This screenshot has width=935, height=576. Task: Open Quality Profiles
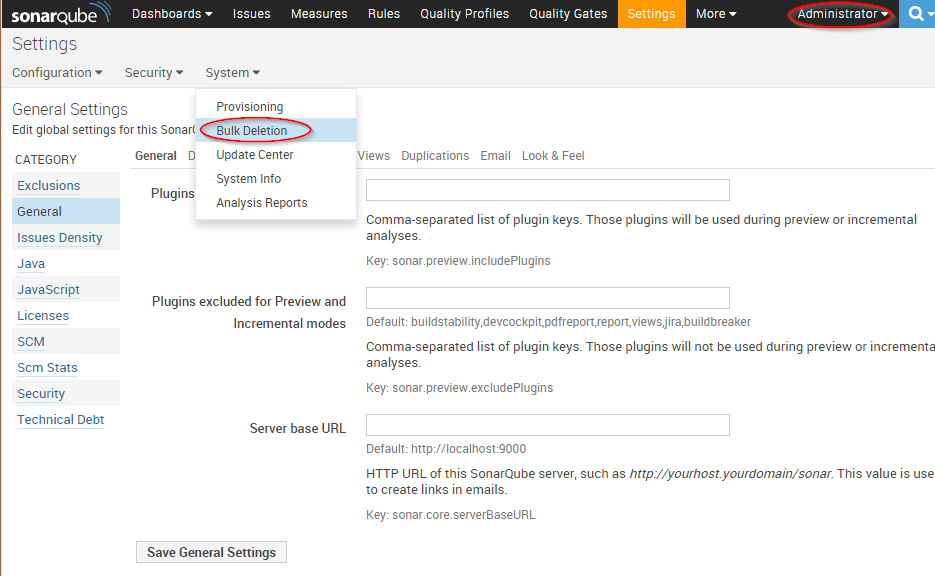465,14
